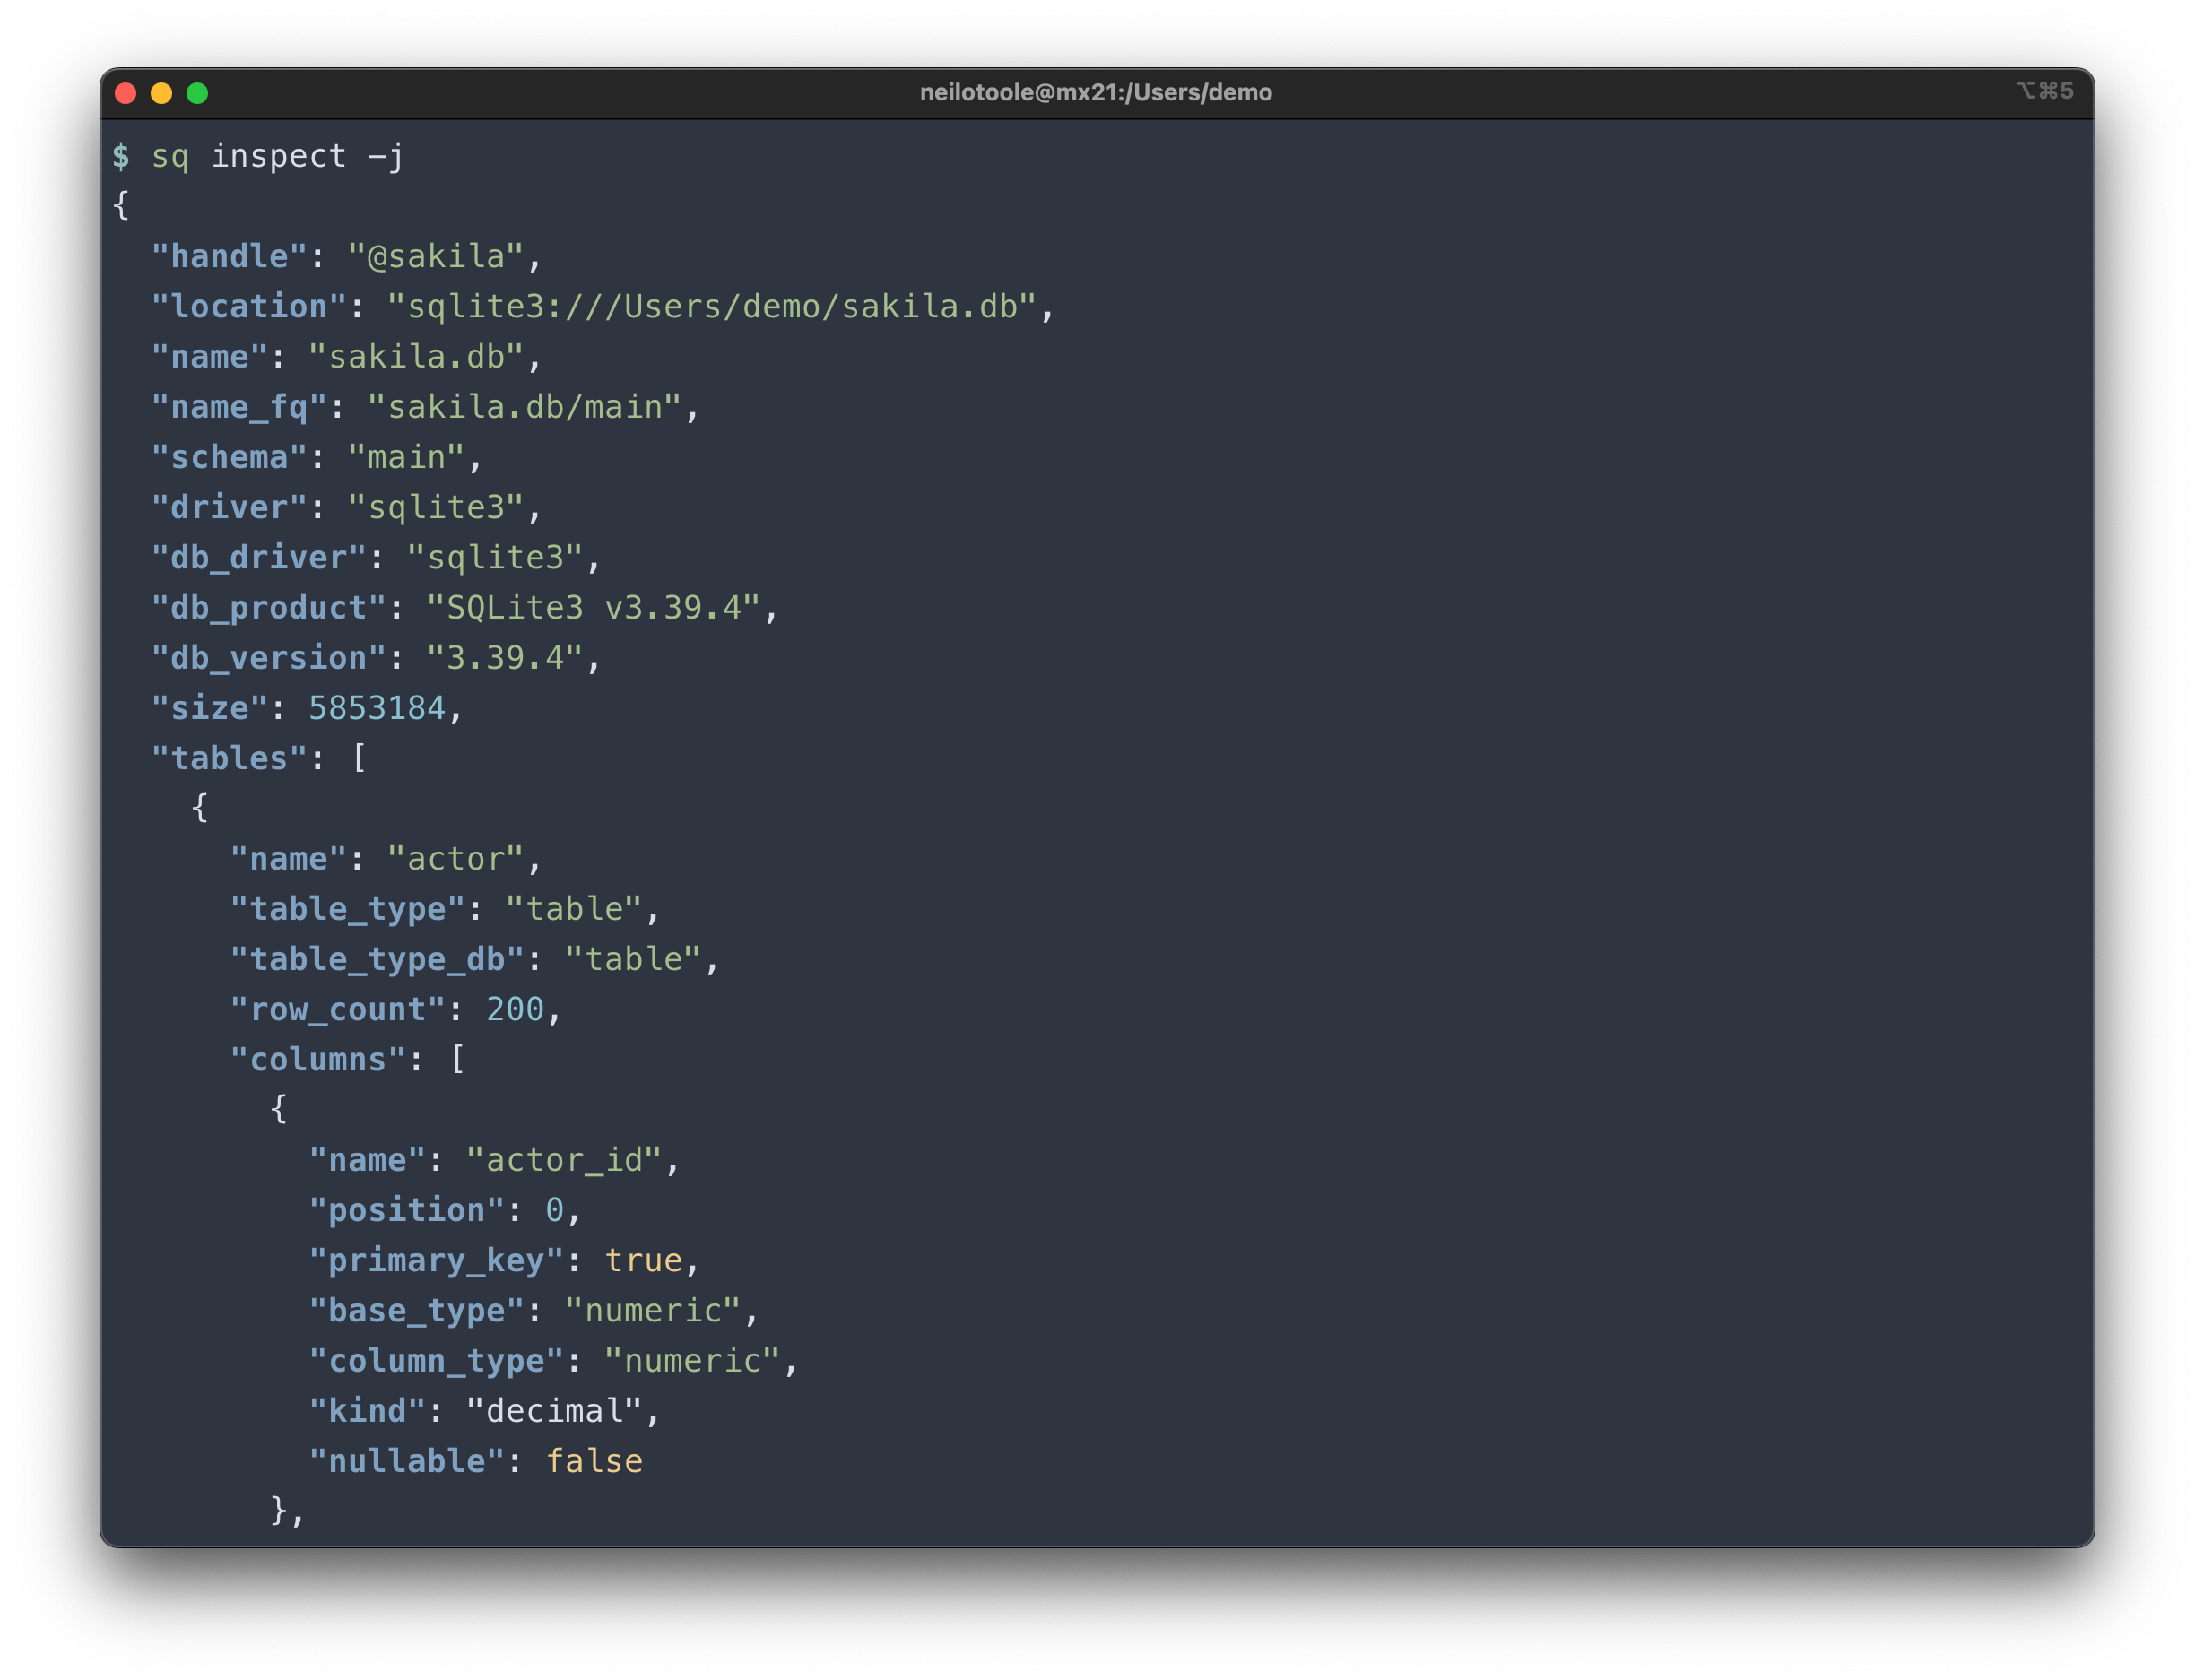This screenshot has height=1680, width=2195.
Task: Click window title neilotoole@mx21:/Users/demo
Action: pyautogui.click(x=1096, y=92)
